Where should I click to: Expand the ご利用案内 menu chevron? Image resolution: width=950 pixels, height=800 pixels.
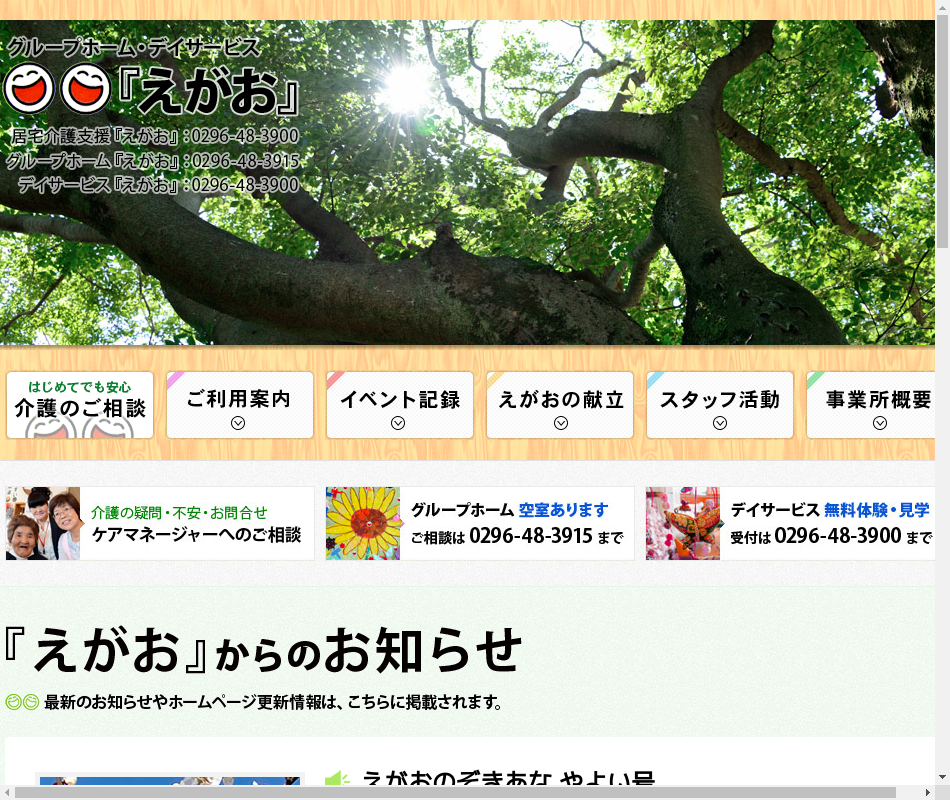pyautogui.click(x=238, y=423)
